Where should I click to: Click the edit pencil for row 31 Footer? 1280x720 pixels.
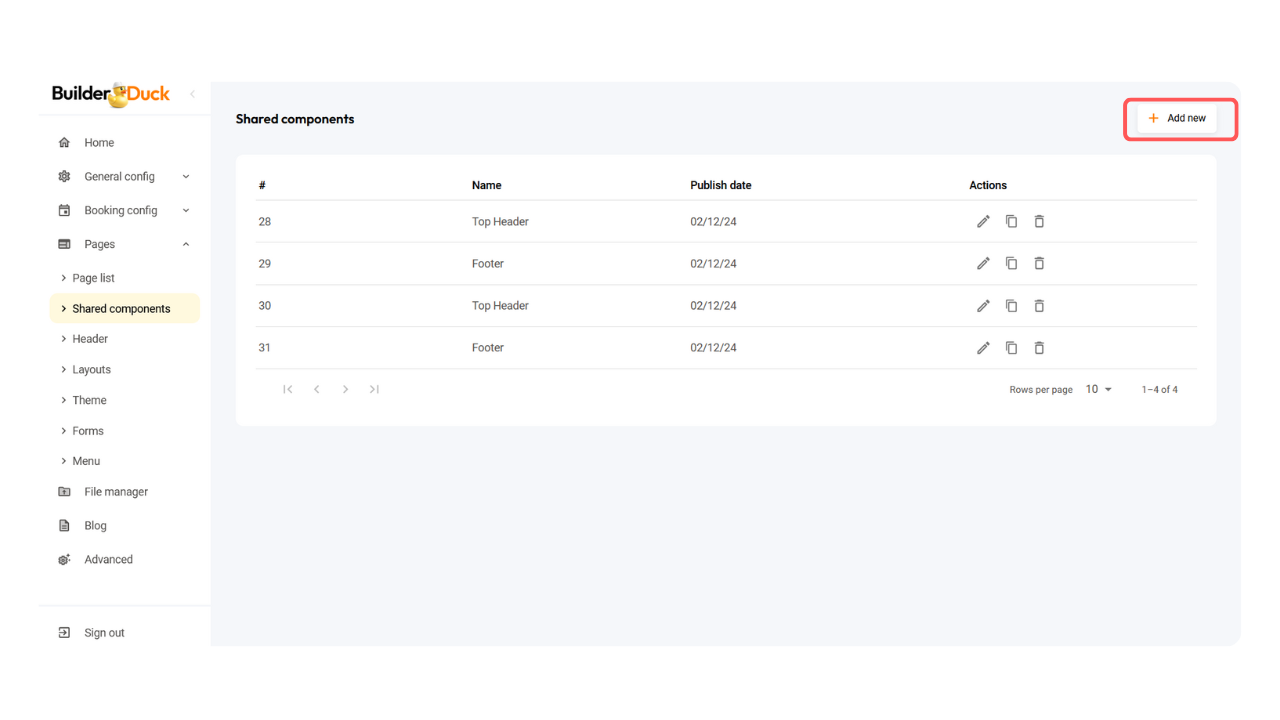tap(983, 348)
